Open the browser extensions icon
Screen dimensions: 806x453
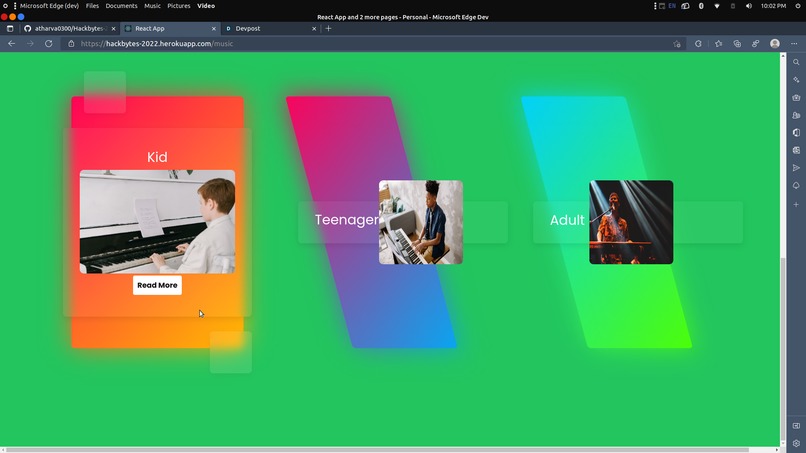click(x=698, y=44)
